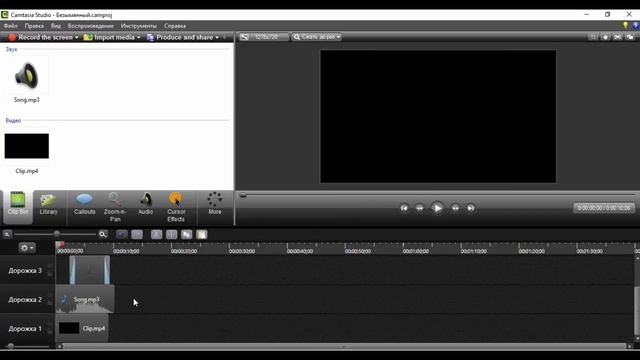Click the Дорожка 2 track label
The height and width of the screenshot is (360, 640).
pos(25,300)
